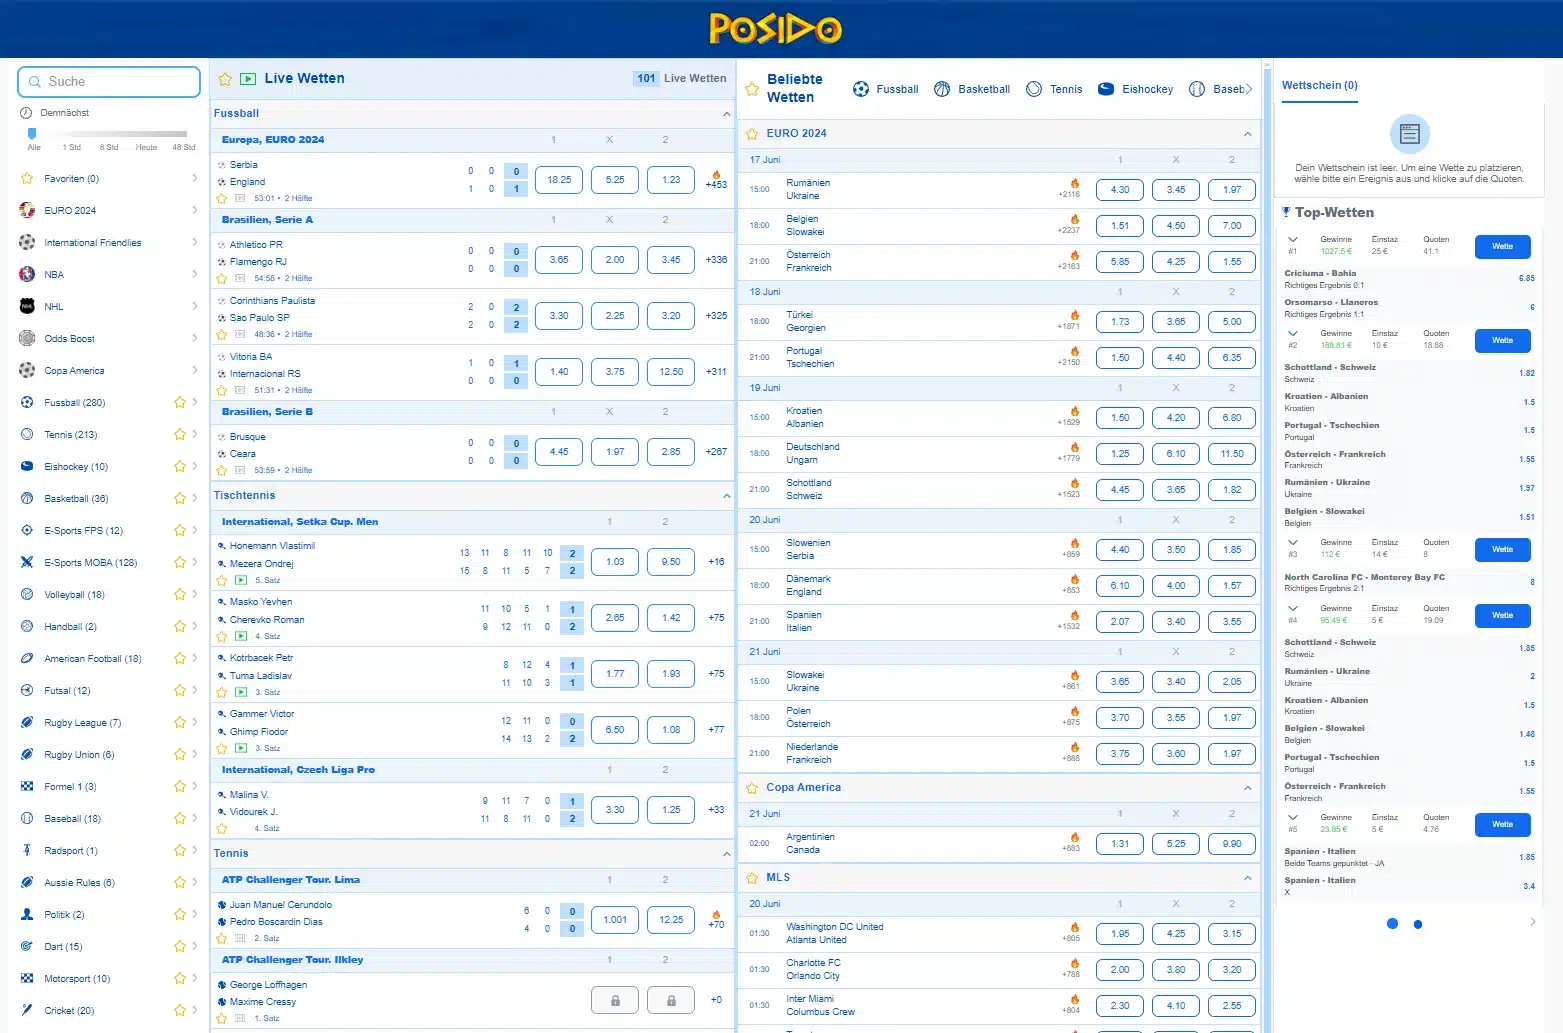Pick odds 1.31 for Argentinien

click(1120, 844)
